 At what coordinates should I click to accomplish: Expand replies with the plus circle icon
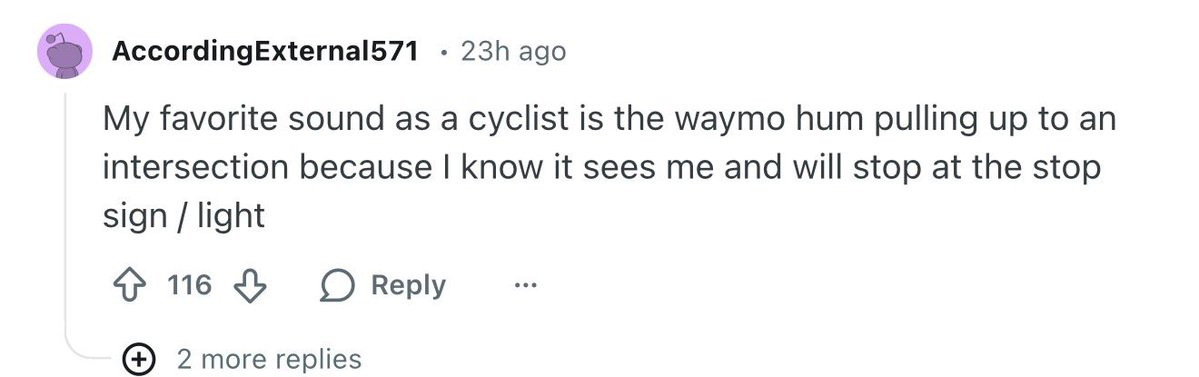(x=140, y=358)
